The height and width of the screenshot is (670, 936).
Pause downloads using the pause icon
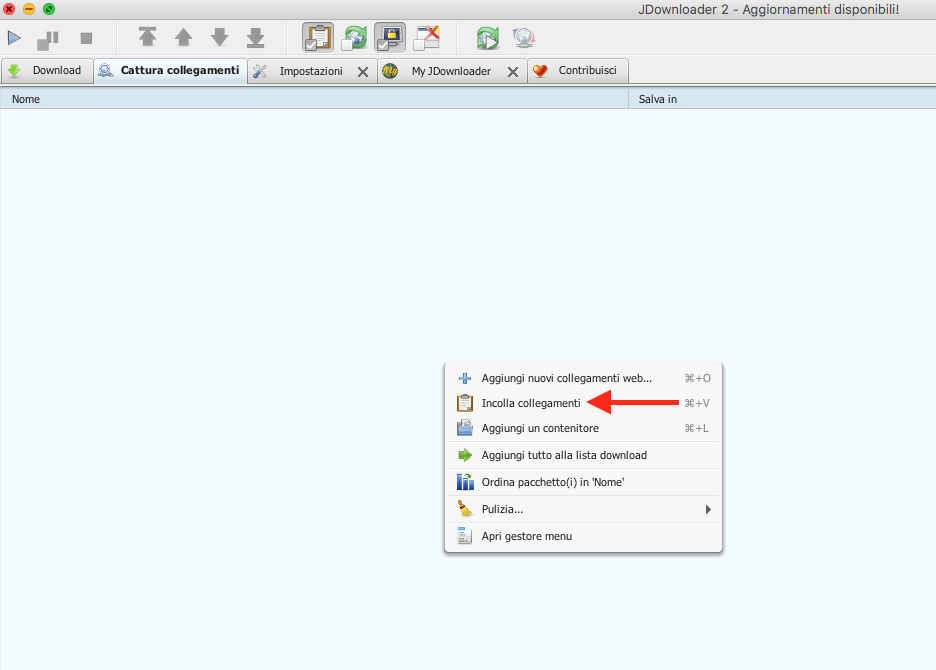(x=48, y=39)
